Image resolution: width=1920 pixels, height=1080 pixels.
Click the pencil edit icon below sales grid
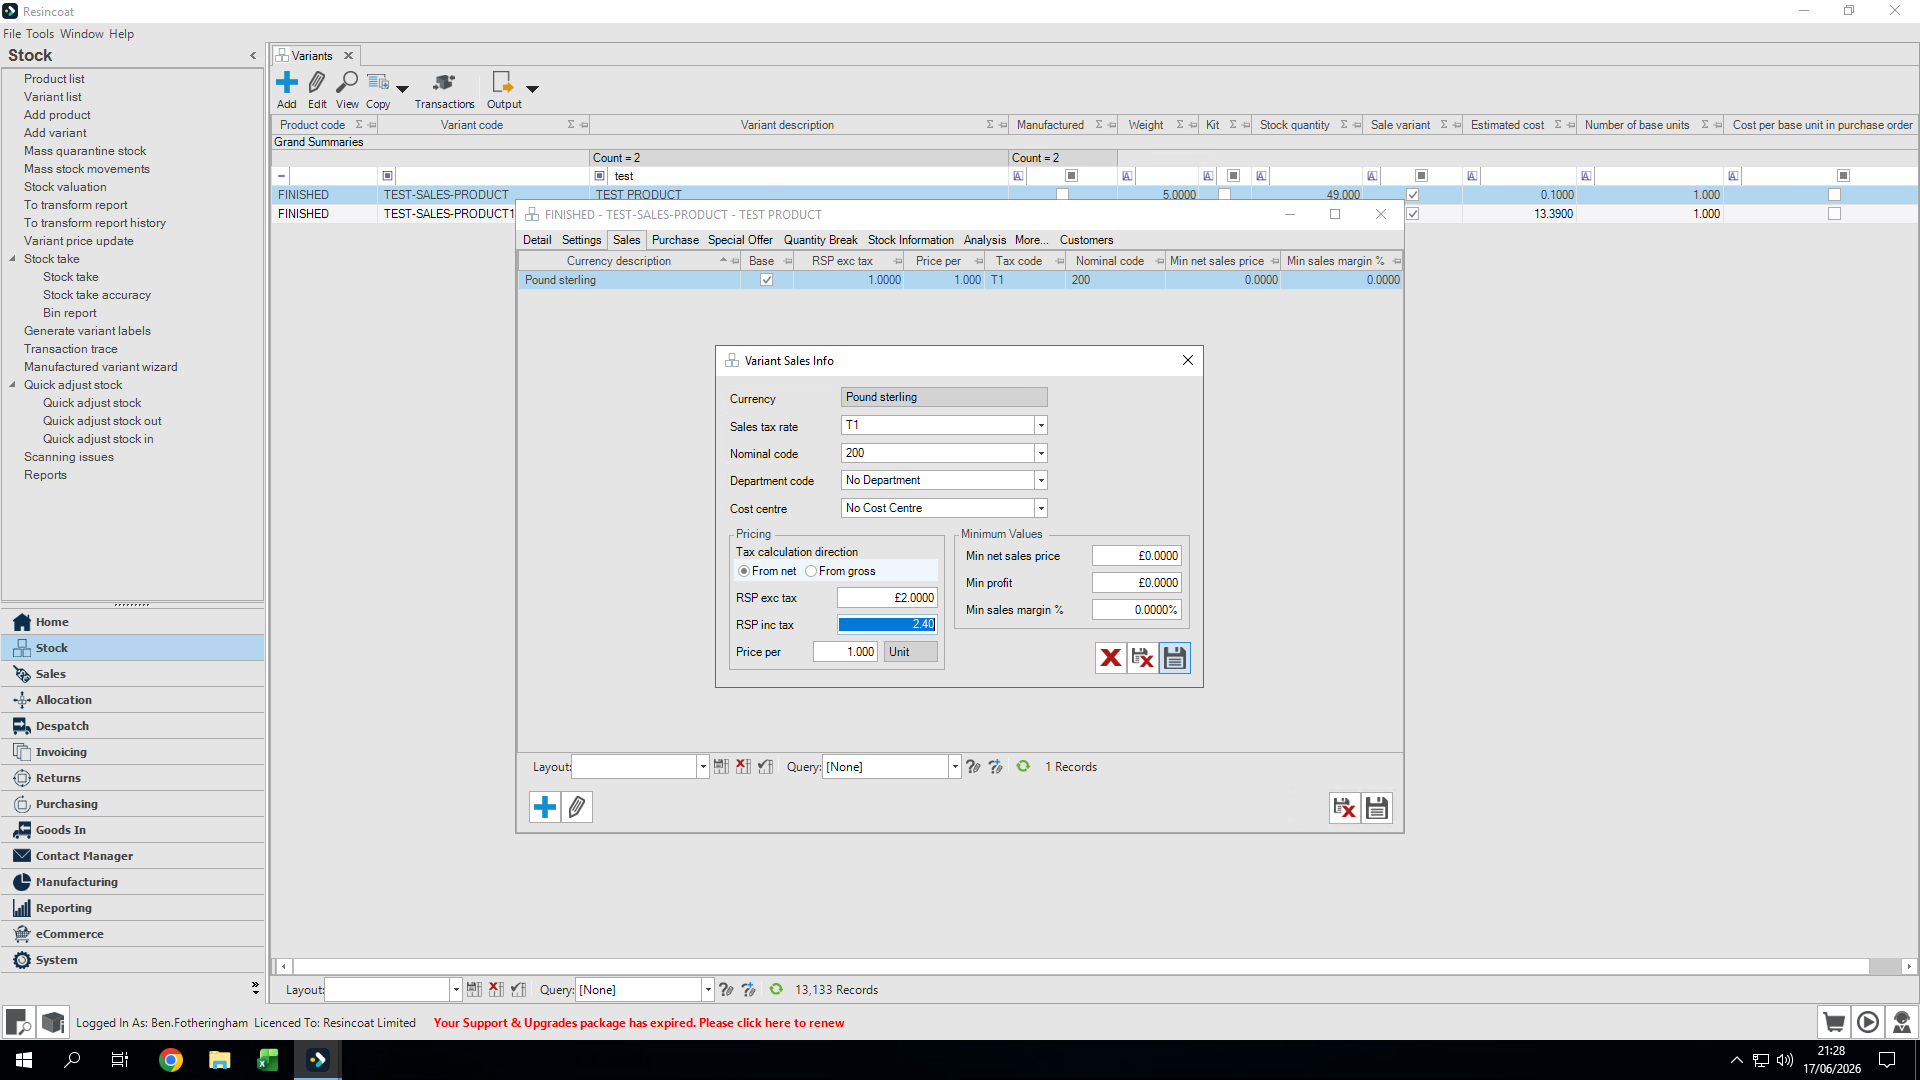coord(577,807)
